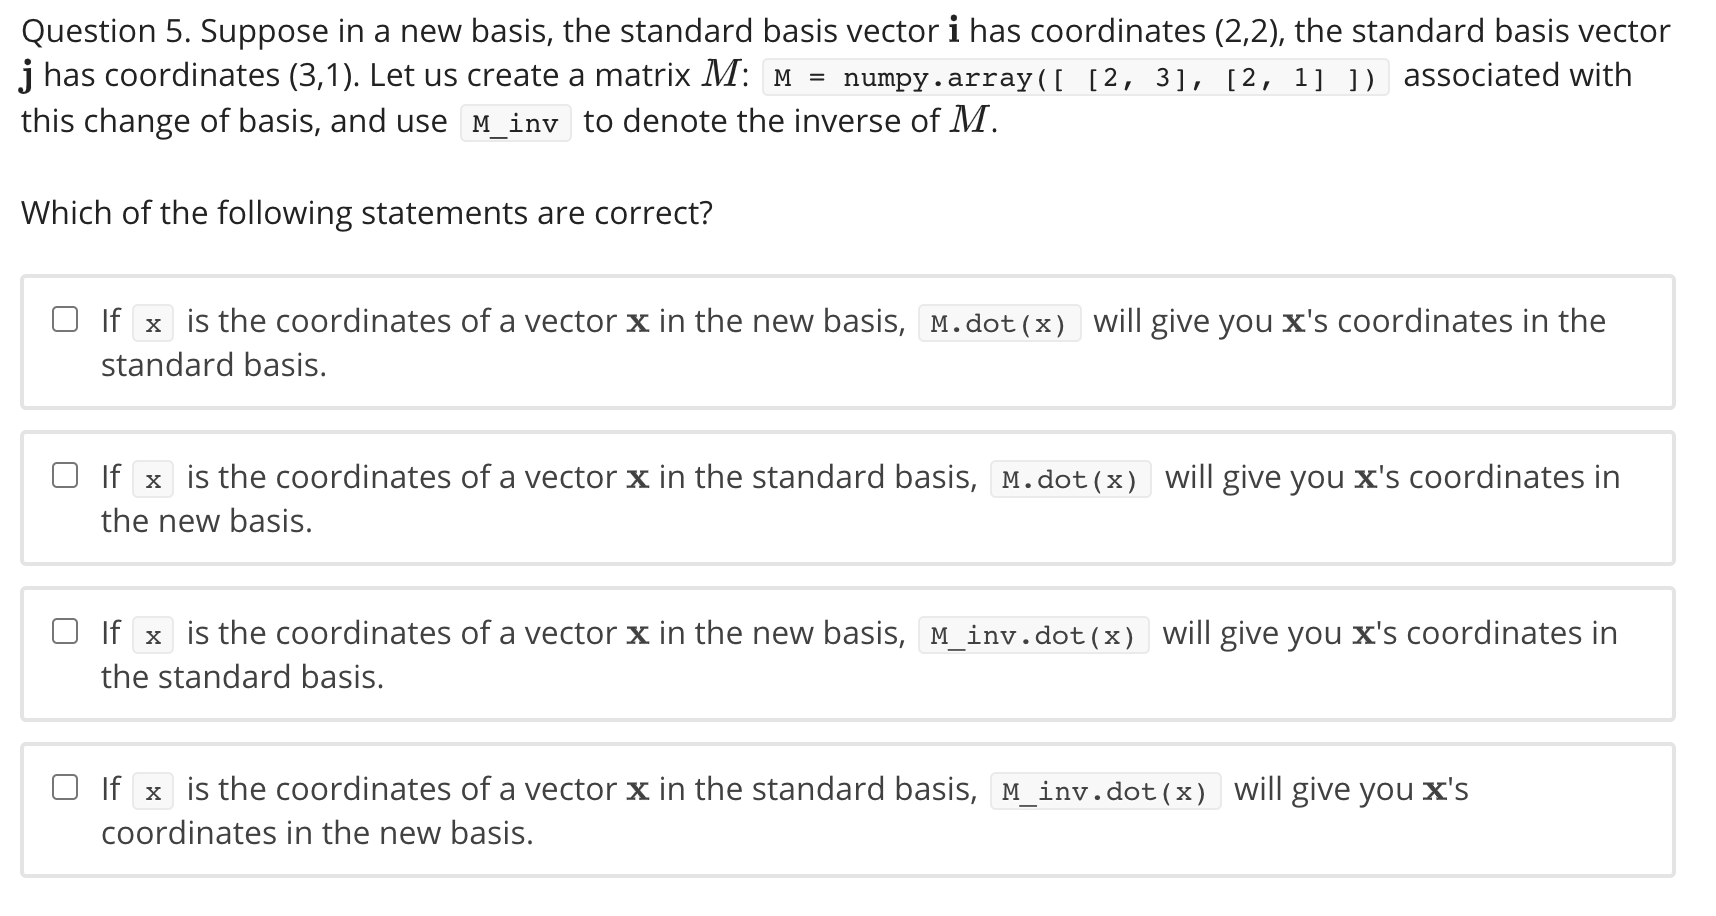Select the bottom answer option card

850,809
